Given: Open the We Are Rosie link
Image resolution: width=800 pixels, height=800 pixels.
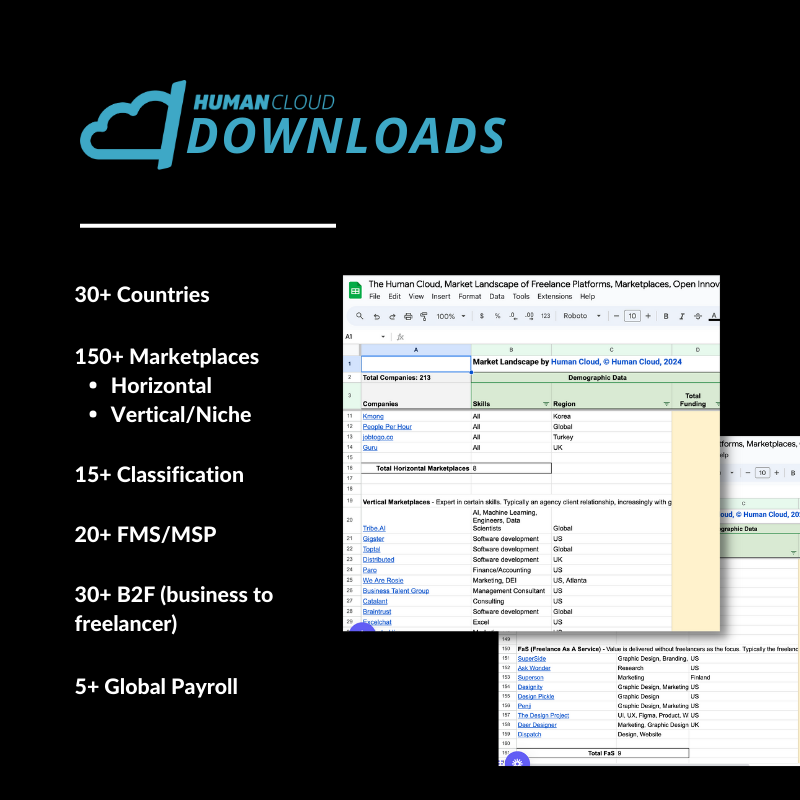Looking at the screenshot, I should (383, 581).
